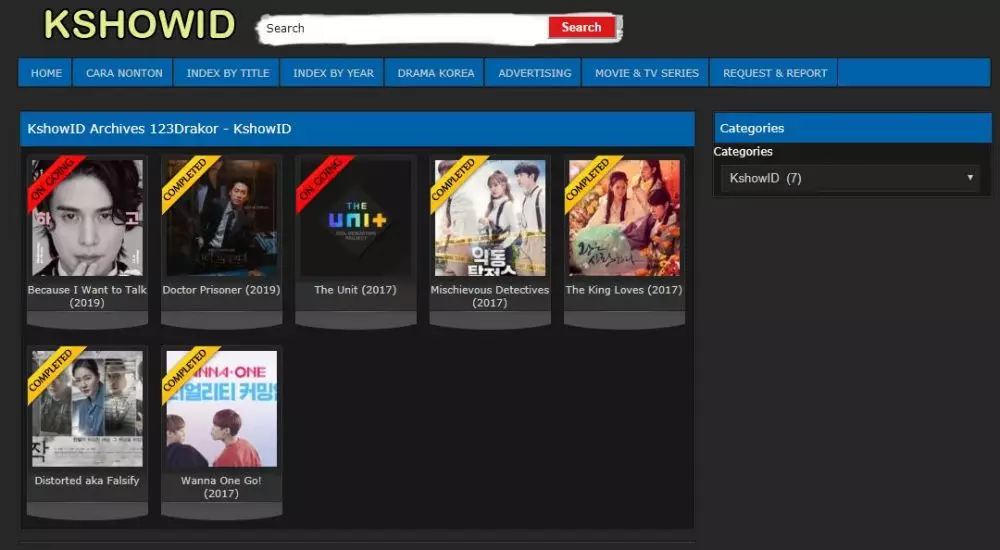Open MOVIE & TV SERIES menu
This screenshot has height=550, width=1000.
tap(647, 73)
